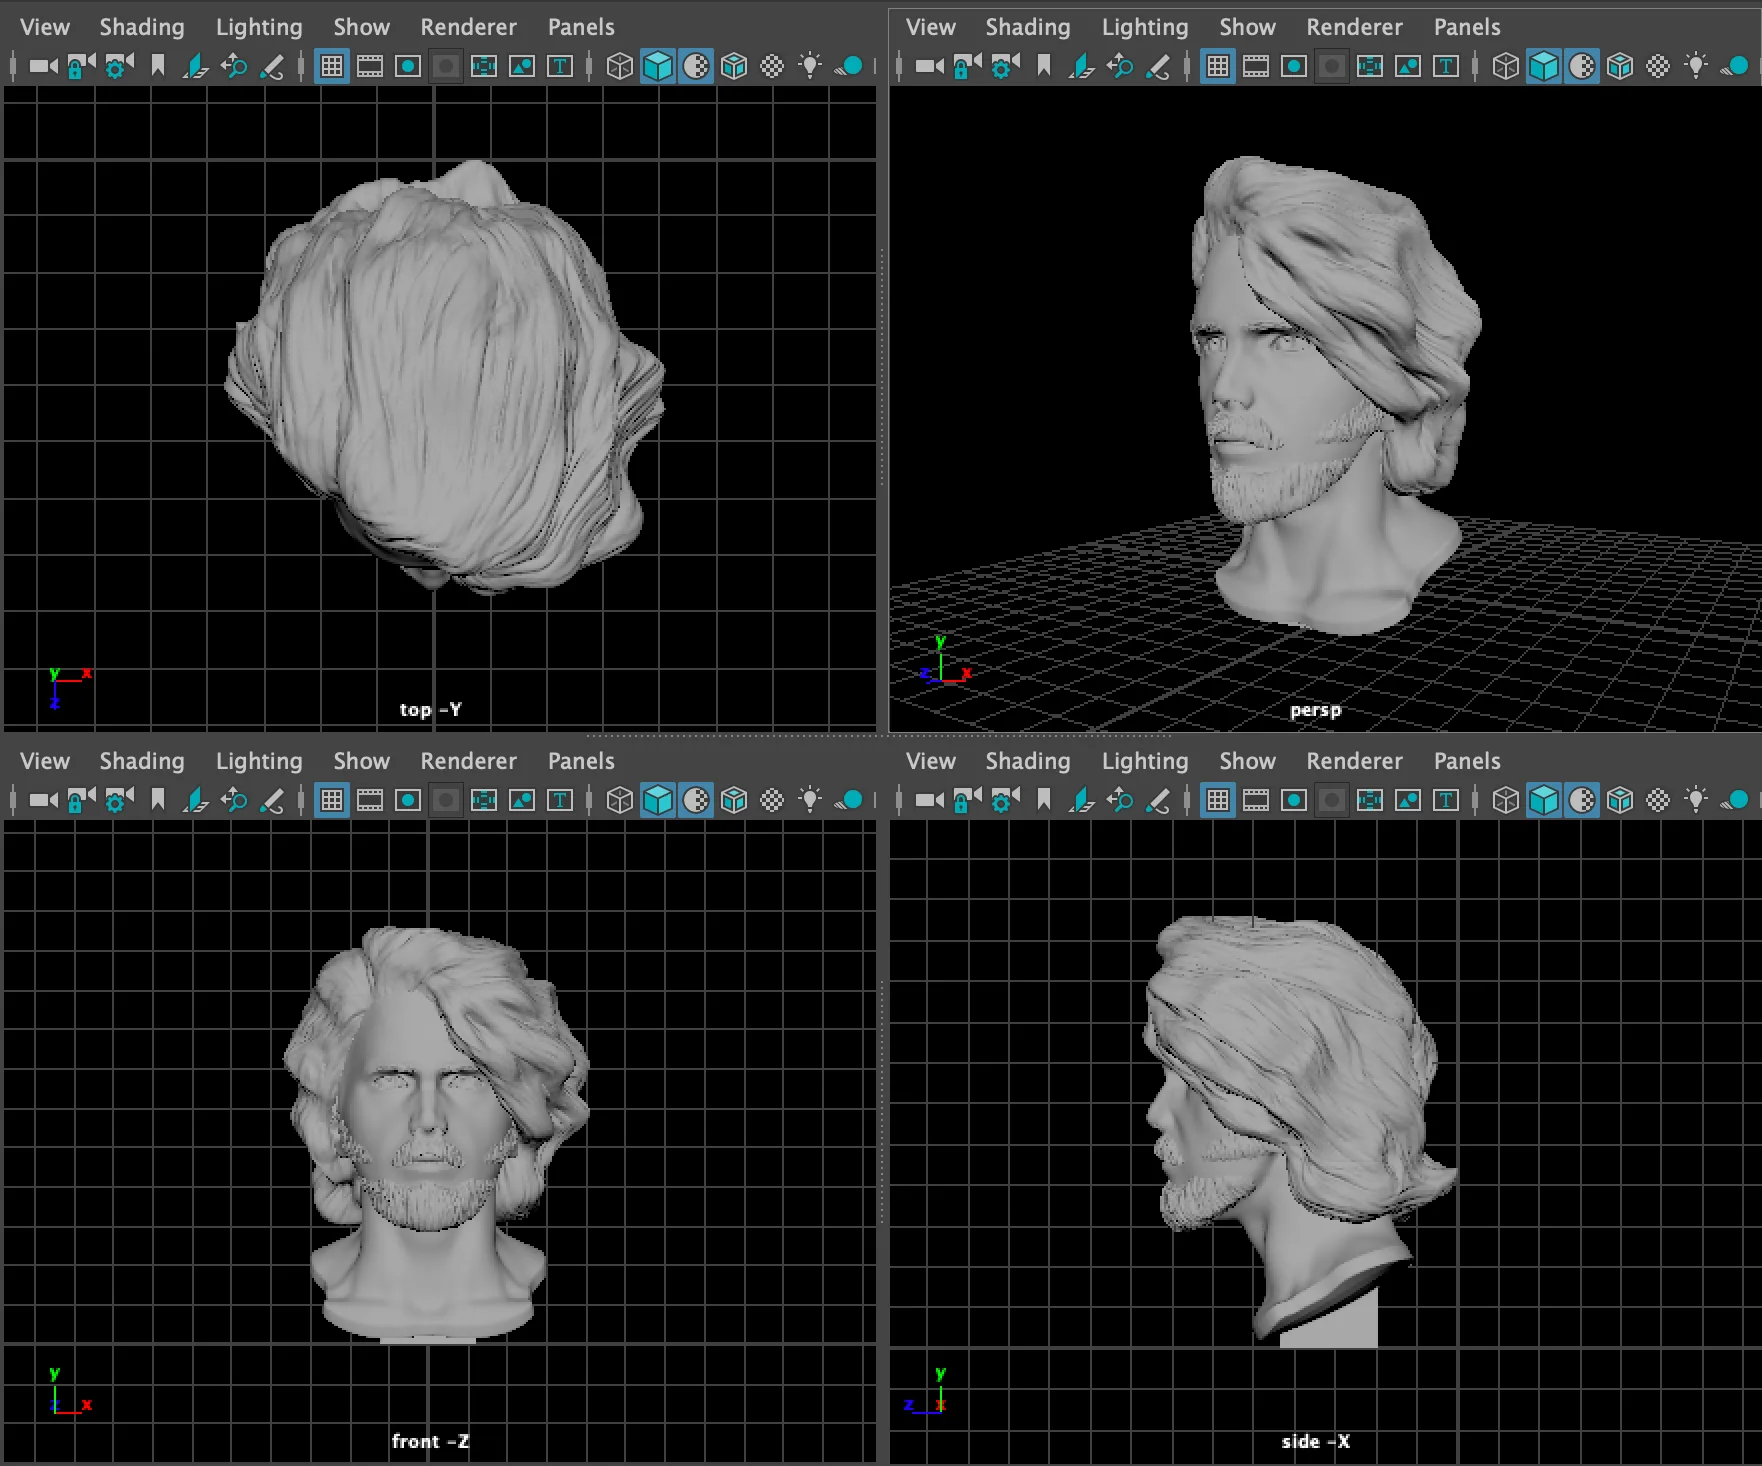The image size is (1762, 1466).
Task: Open camera attributes in front view panel
Action: 119,801
